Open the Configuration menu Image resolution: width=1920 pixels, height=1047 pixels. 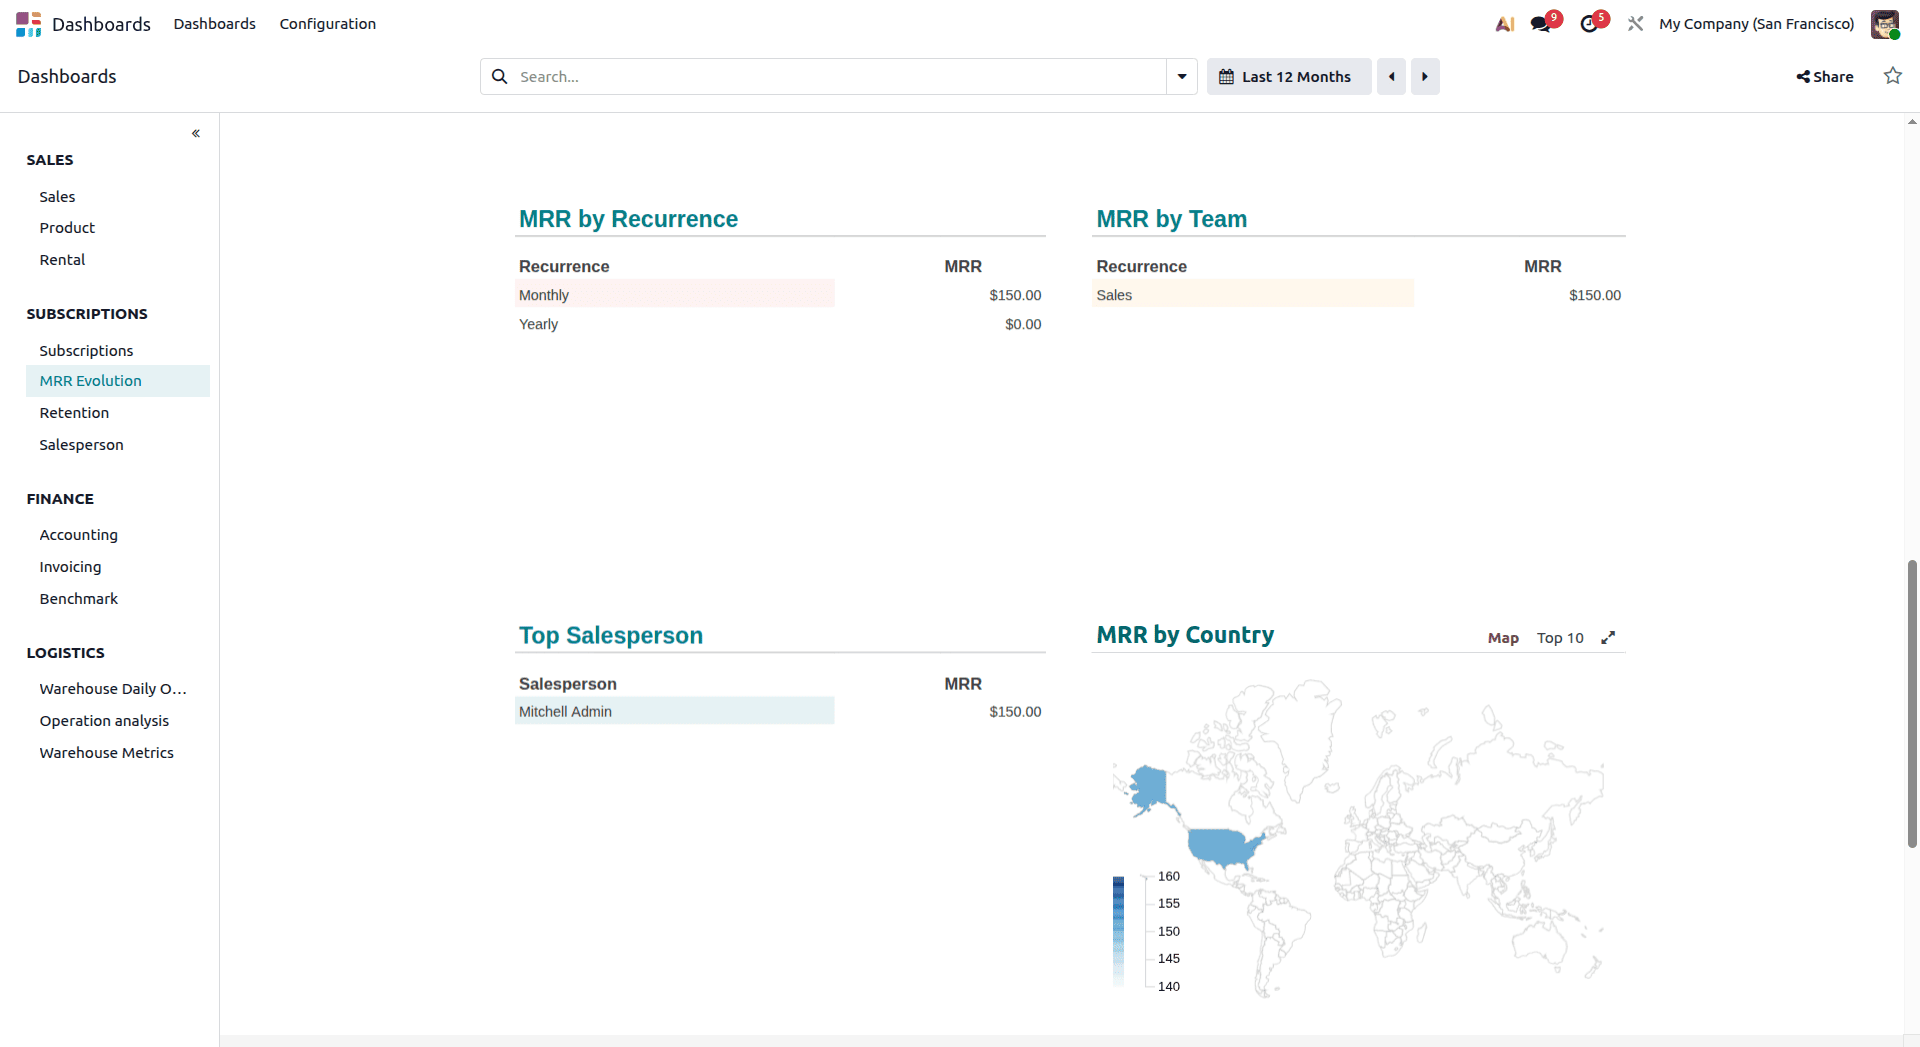[328, 24]
